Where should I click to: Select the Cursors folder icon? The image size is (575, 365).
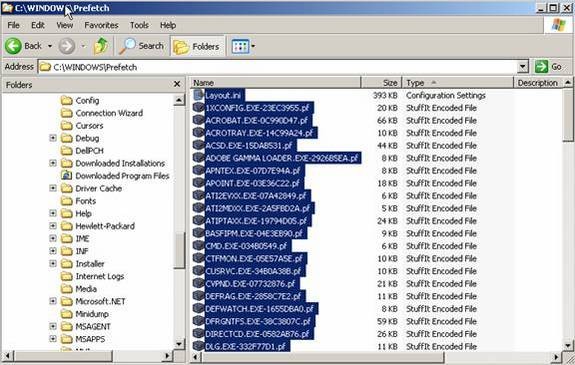click(x=66, y=125)
